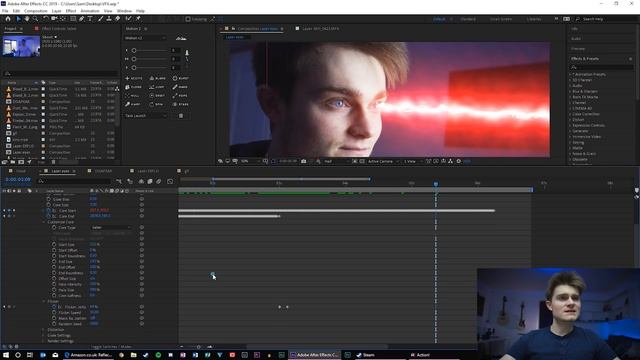
Task: Open the Effects & Presets panel header
Action: (585, 59)
